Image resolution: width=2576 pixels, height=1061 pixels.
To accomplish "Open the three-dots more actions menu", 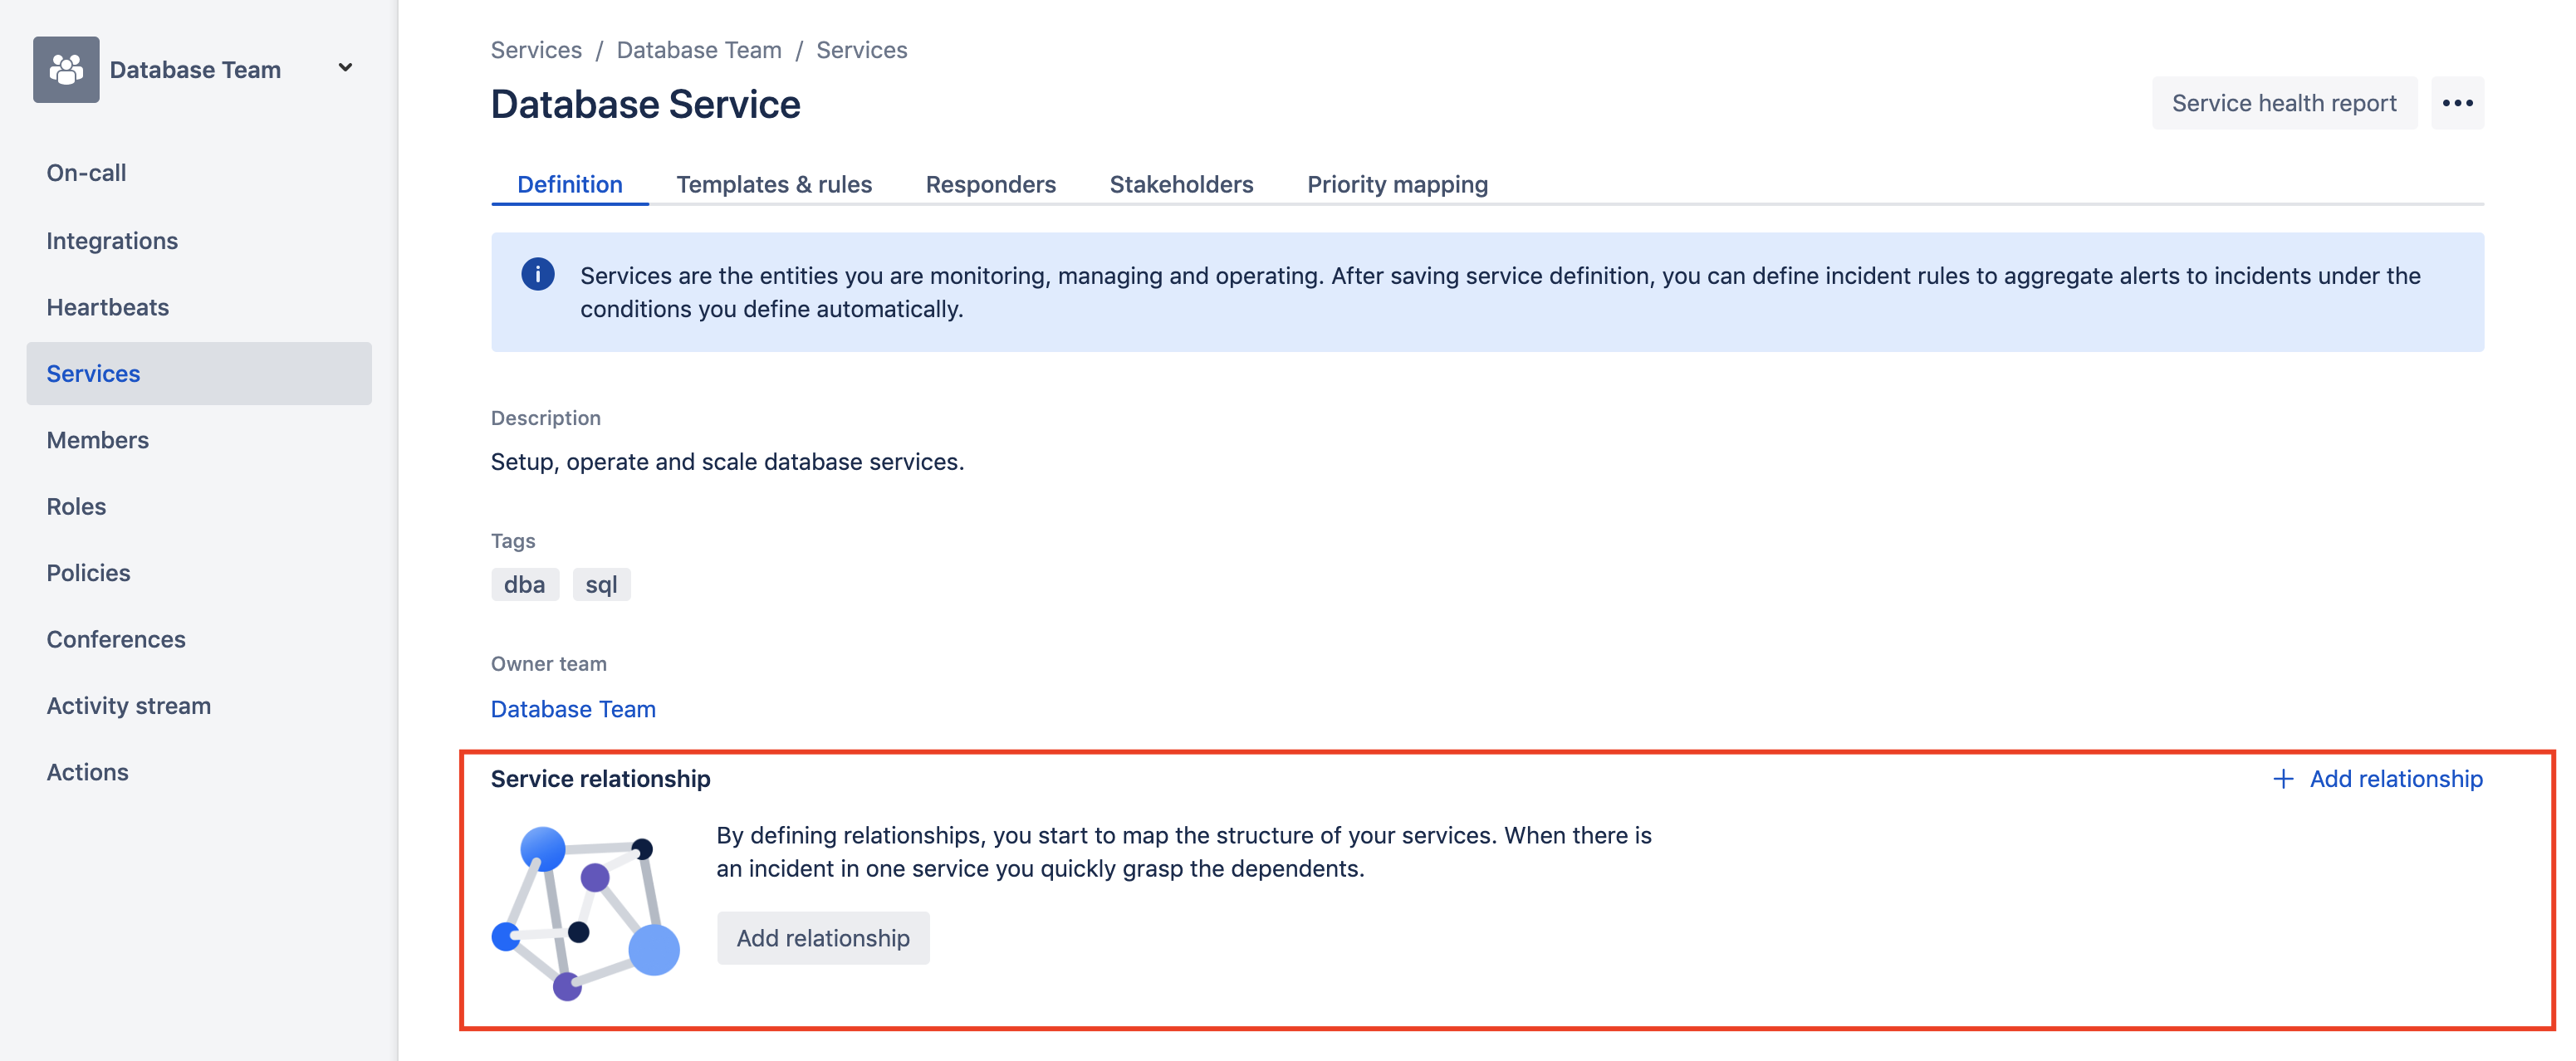I will click(x=2457, y=103).
